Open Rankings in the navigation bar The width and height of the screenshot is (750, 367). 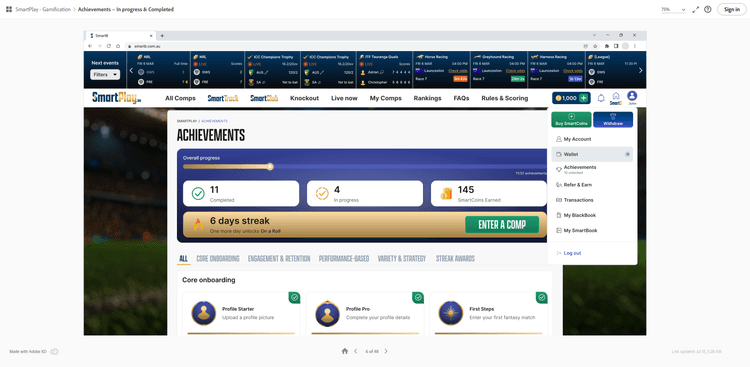[x=428, y=98]
